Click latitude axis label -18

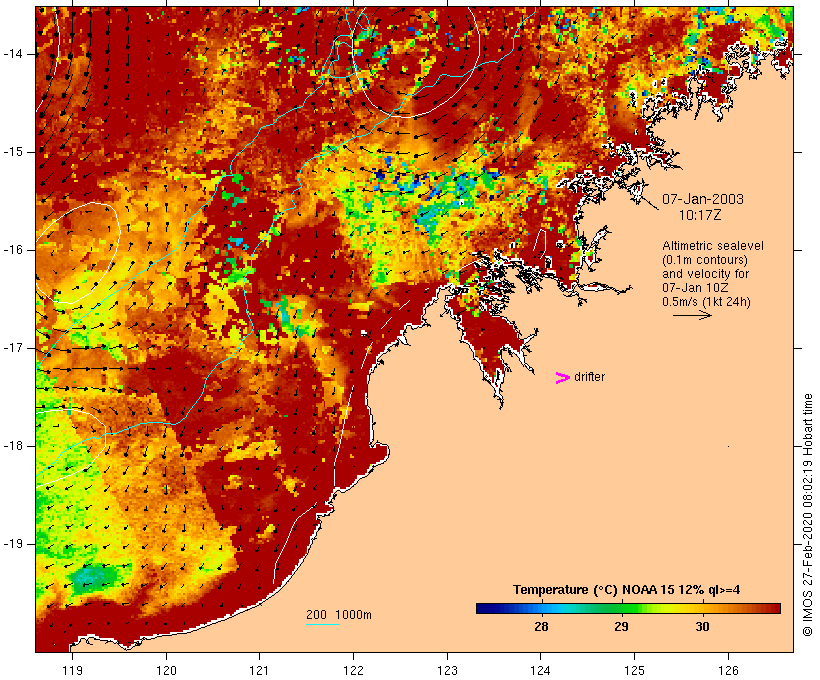[13, 446]
